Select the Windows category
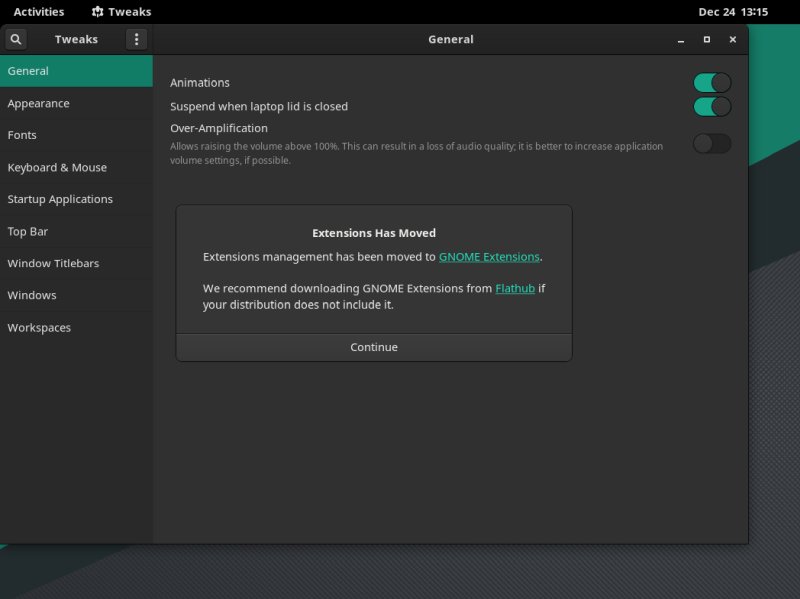 pos(30,295)
